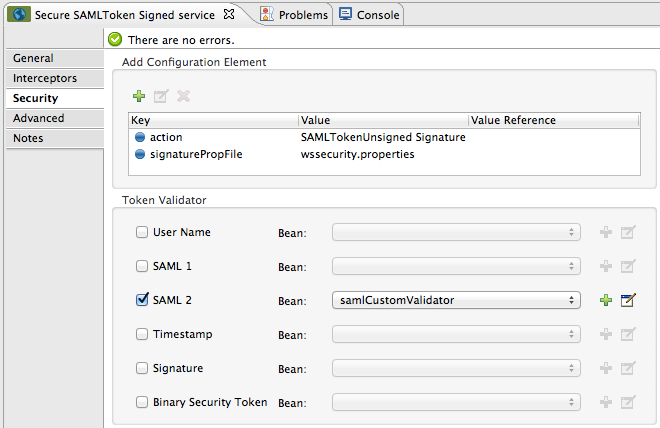Open the Console tab

pos(369,14)
